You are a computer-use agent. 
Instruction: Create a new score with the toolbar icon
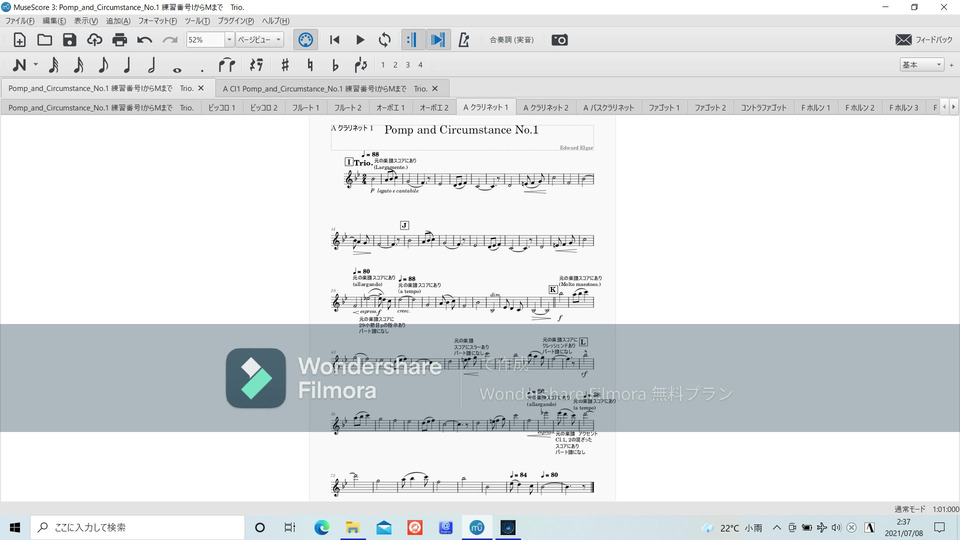tap(20, 40)
